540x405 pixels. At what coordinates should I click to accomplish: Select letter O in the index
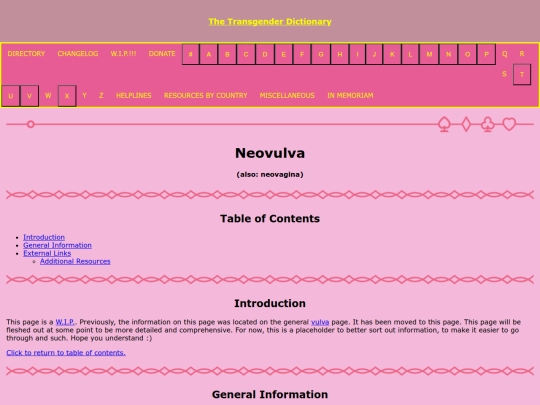point(467,54)
